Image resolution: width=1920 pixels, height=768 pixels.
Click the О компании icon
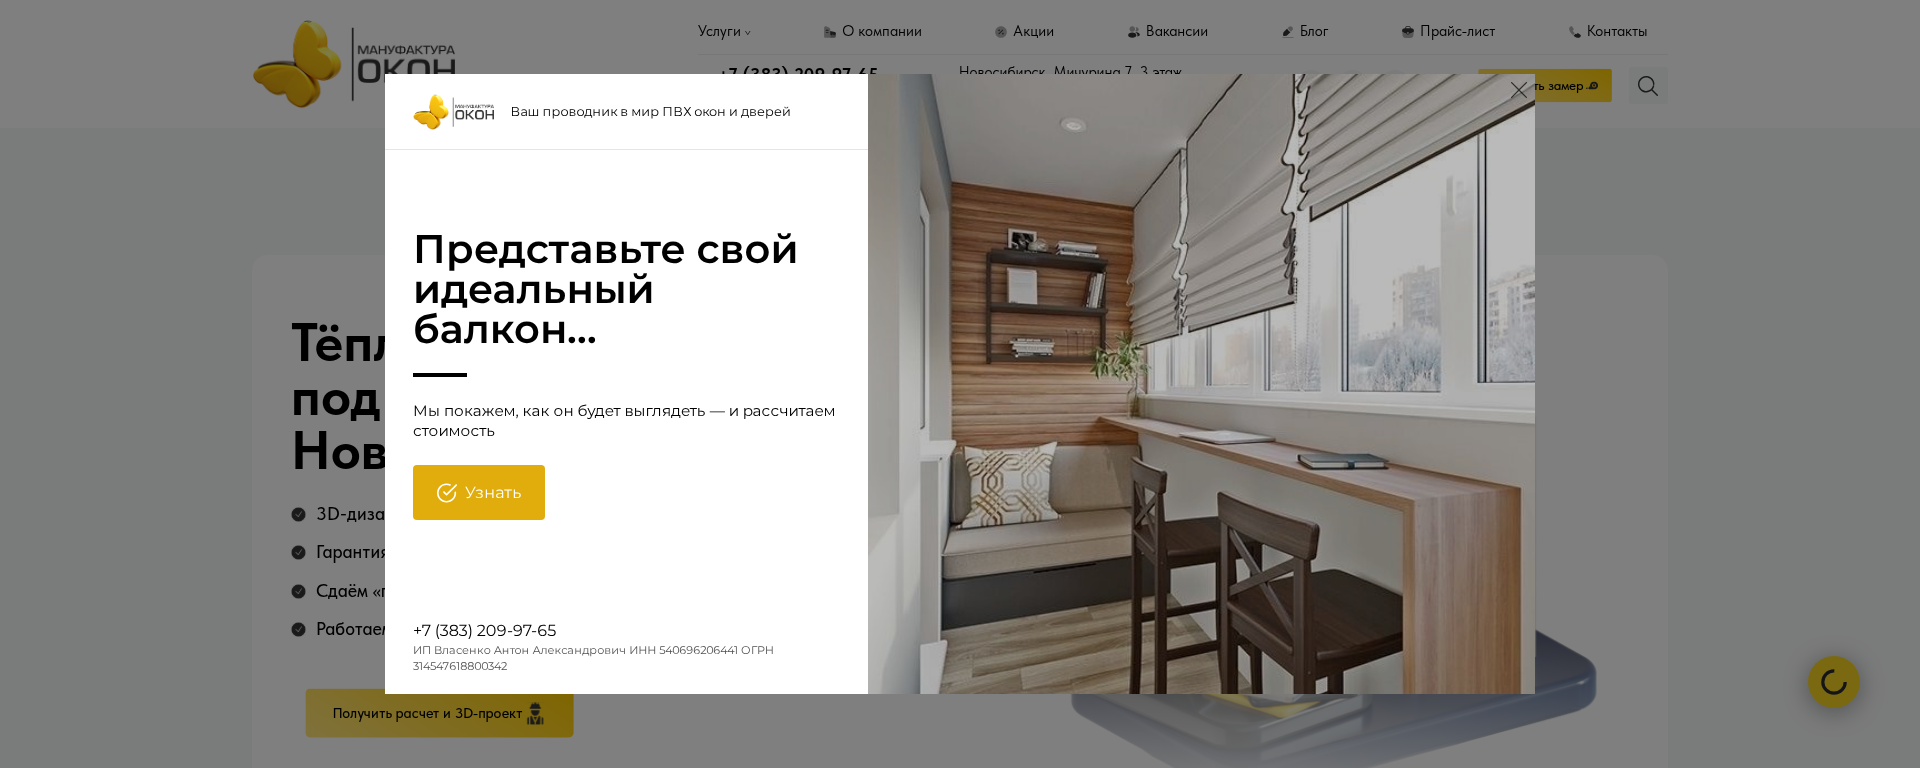pyautogui.click(x=830, y=32)
